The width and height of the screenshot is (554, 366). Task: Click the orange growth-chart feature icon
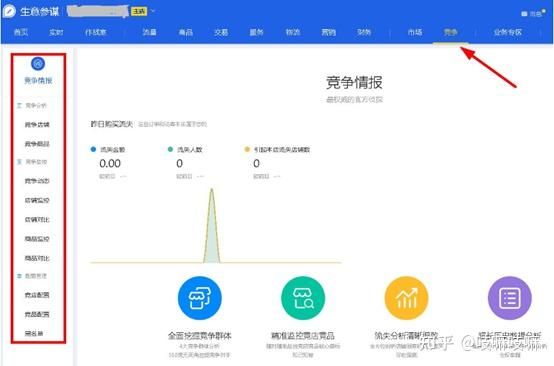tap(406, 298)
